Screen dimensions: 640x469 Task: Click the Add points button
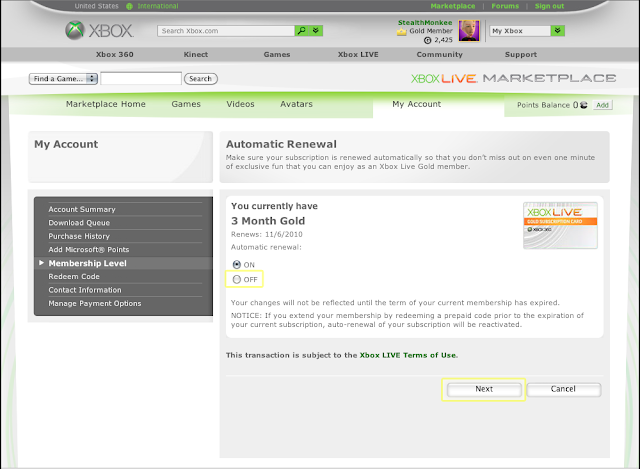pyautogui.click(x=602, y=105)
